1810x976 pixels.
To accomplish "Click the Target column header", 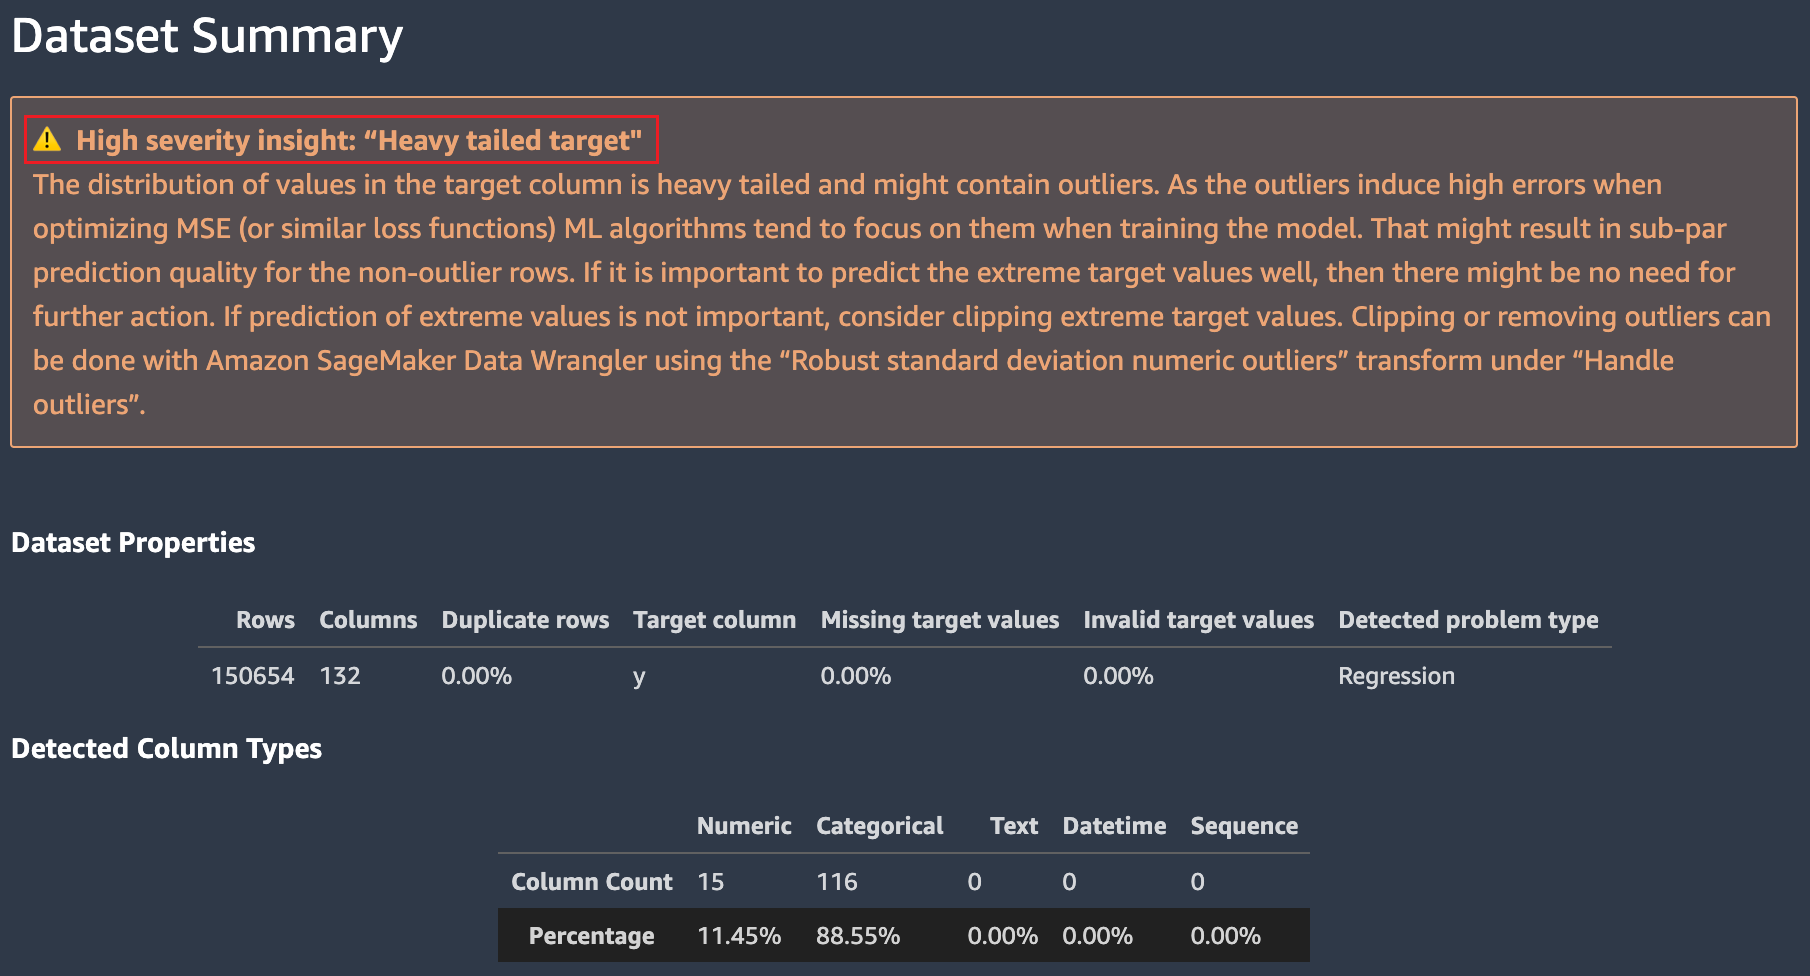I will 714,620.
